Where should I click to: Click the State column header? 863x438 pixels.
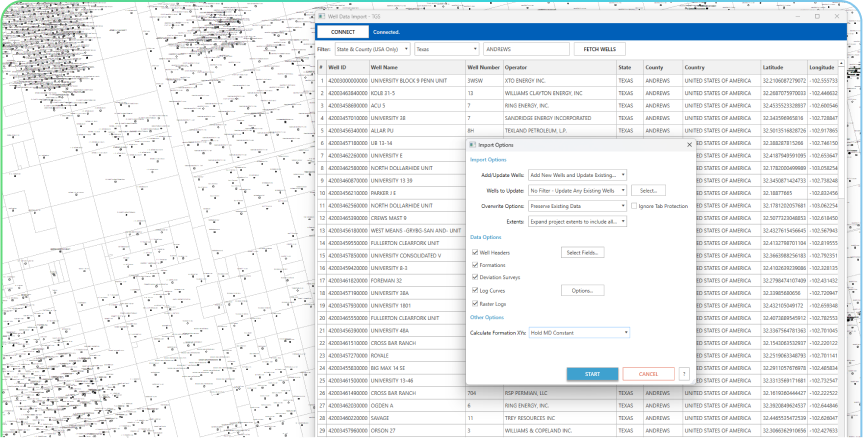(630, 67)
